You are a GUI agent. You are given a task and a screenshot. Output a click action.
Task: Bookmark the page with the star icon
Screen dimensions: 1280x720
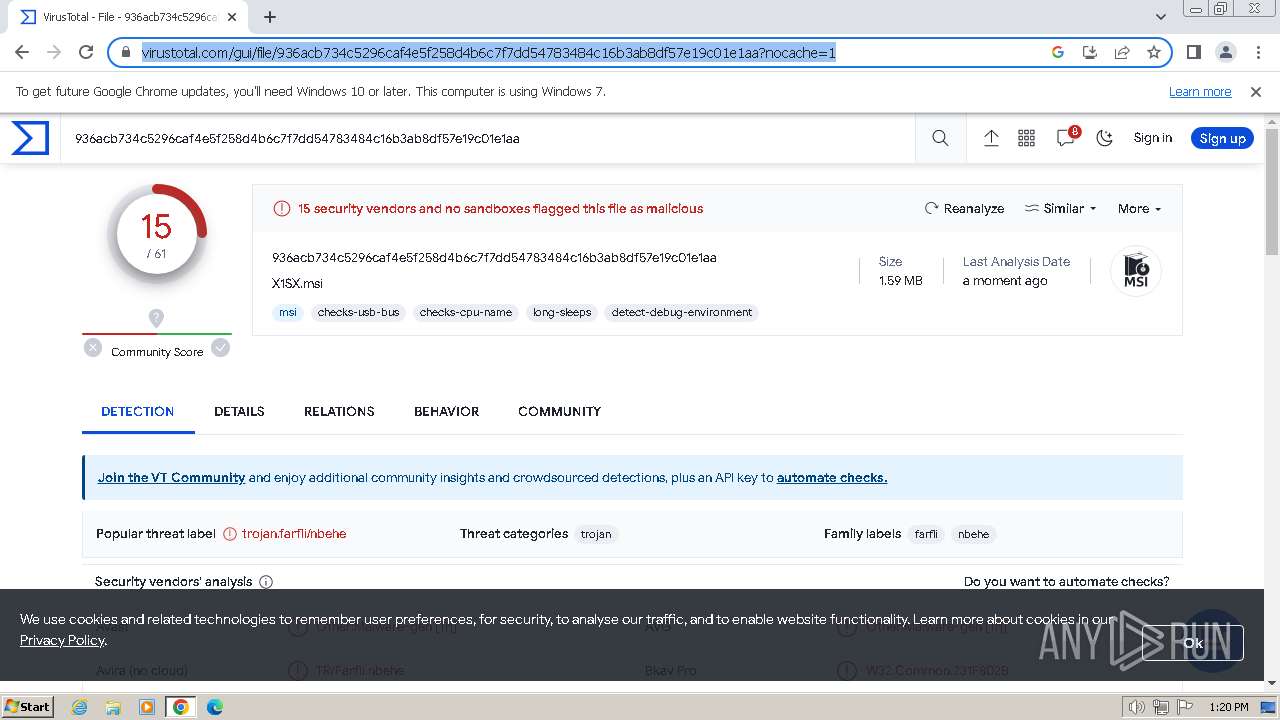(x=1154, y=53)
